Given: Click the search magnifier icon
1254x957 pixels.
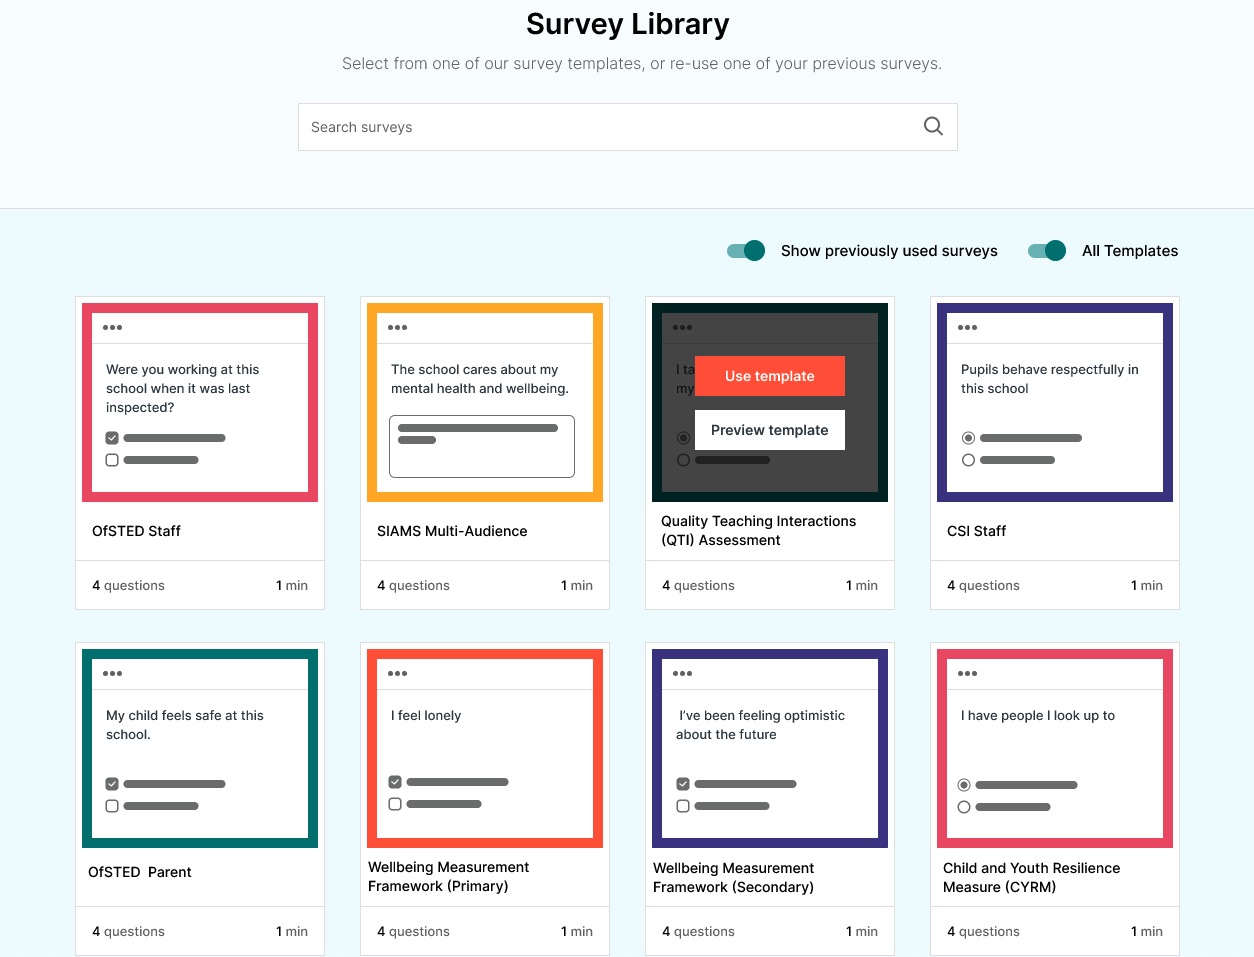Looking at the screenshot, I should coord(933,126).
